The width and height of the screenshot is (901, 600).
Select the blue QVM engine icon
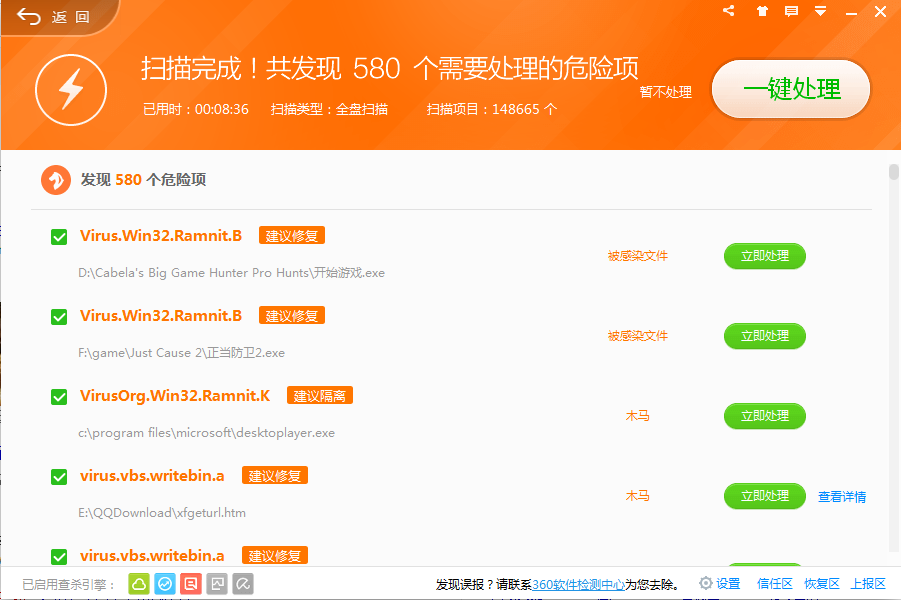tap(165, 584)
